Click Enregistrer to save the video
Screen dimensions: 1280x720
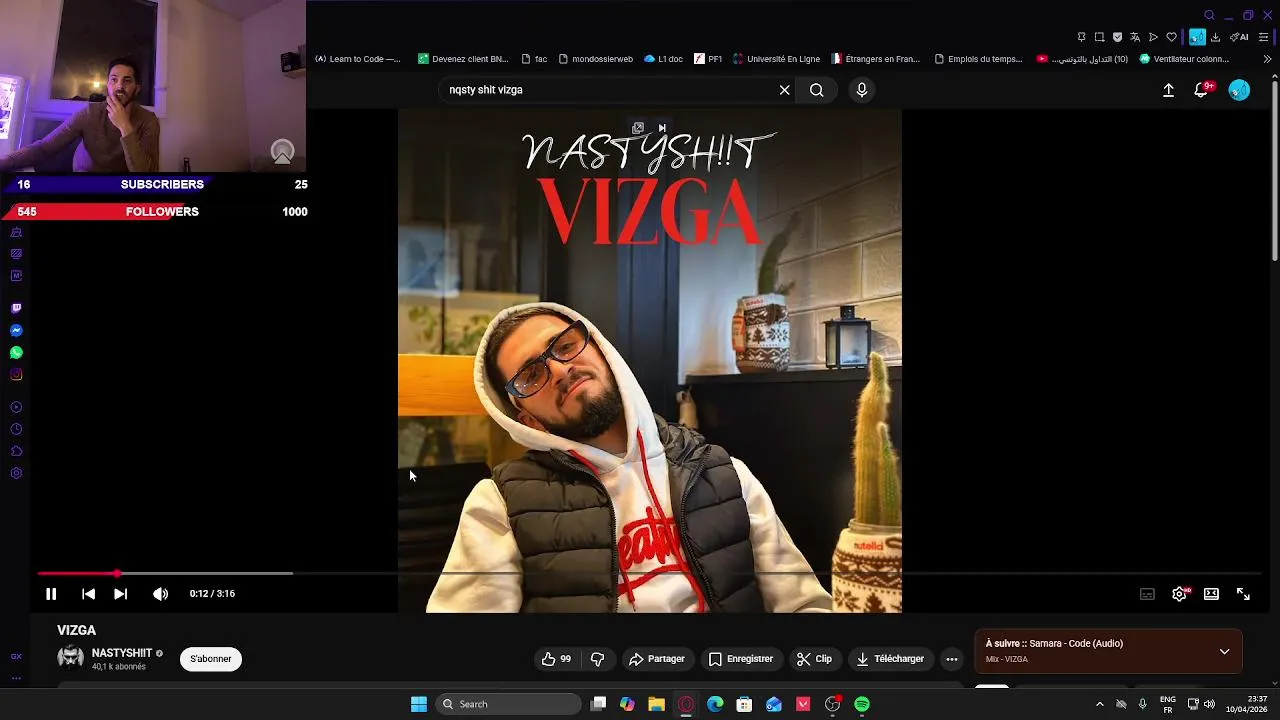tap(741, 659)
